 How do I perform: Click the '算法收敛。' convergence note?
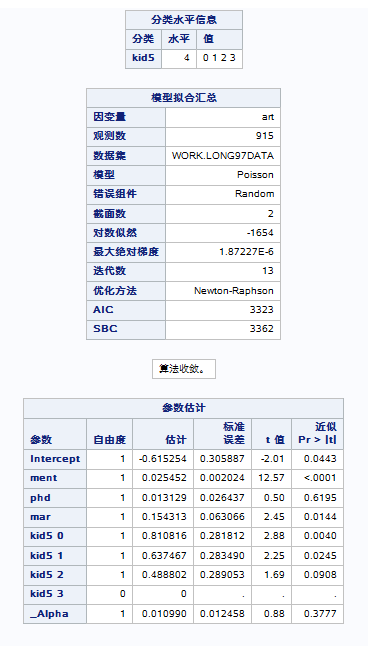click(184, 369)
